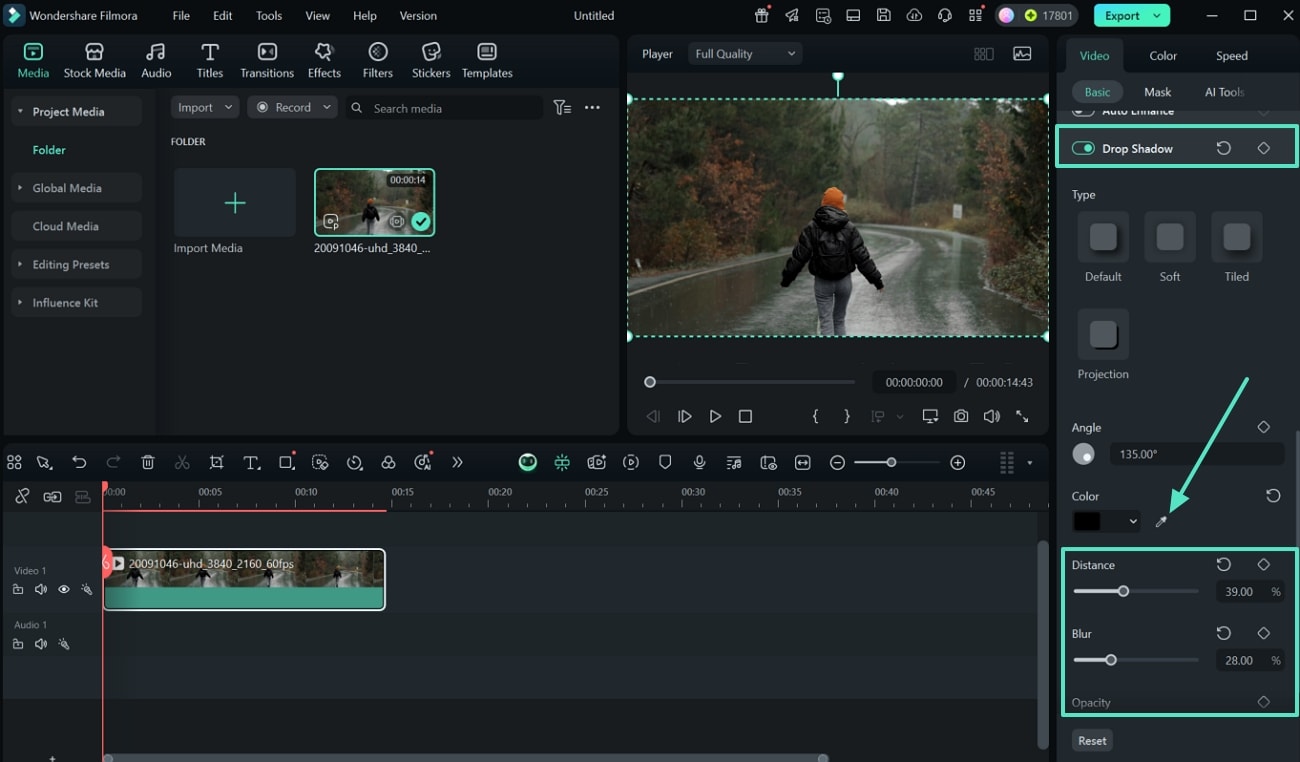Zoom in the timeline plus icon
Screen dimensions: 1300x762
pos(958,462)
